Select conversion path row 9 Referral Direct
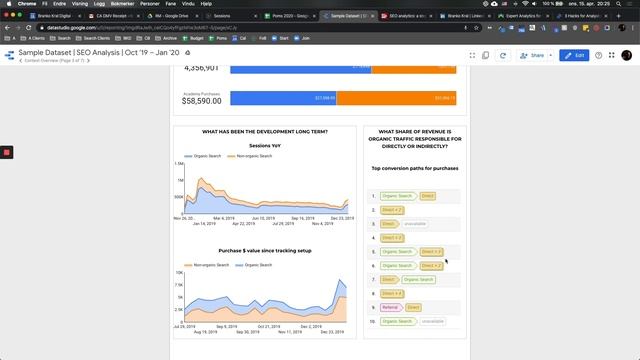The image size is (640, 360). click(414, 307)
